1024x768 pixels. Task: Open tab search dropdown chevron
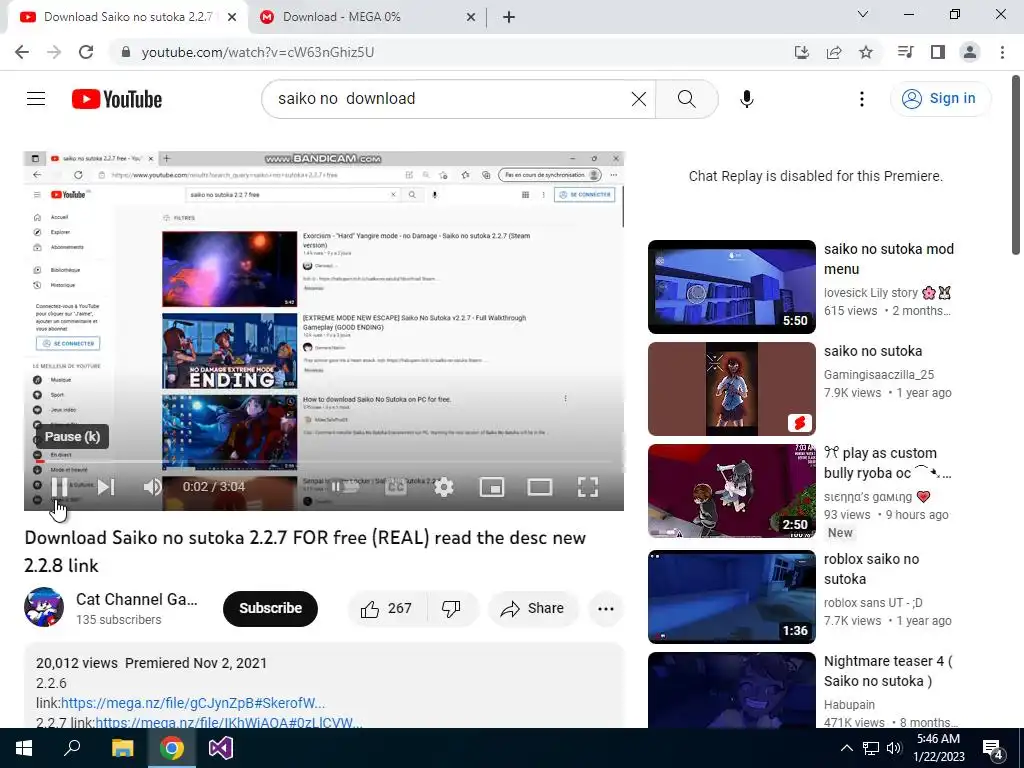tap(863, 14)
